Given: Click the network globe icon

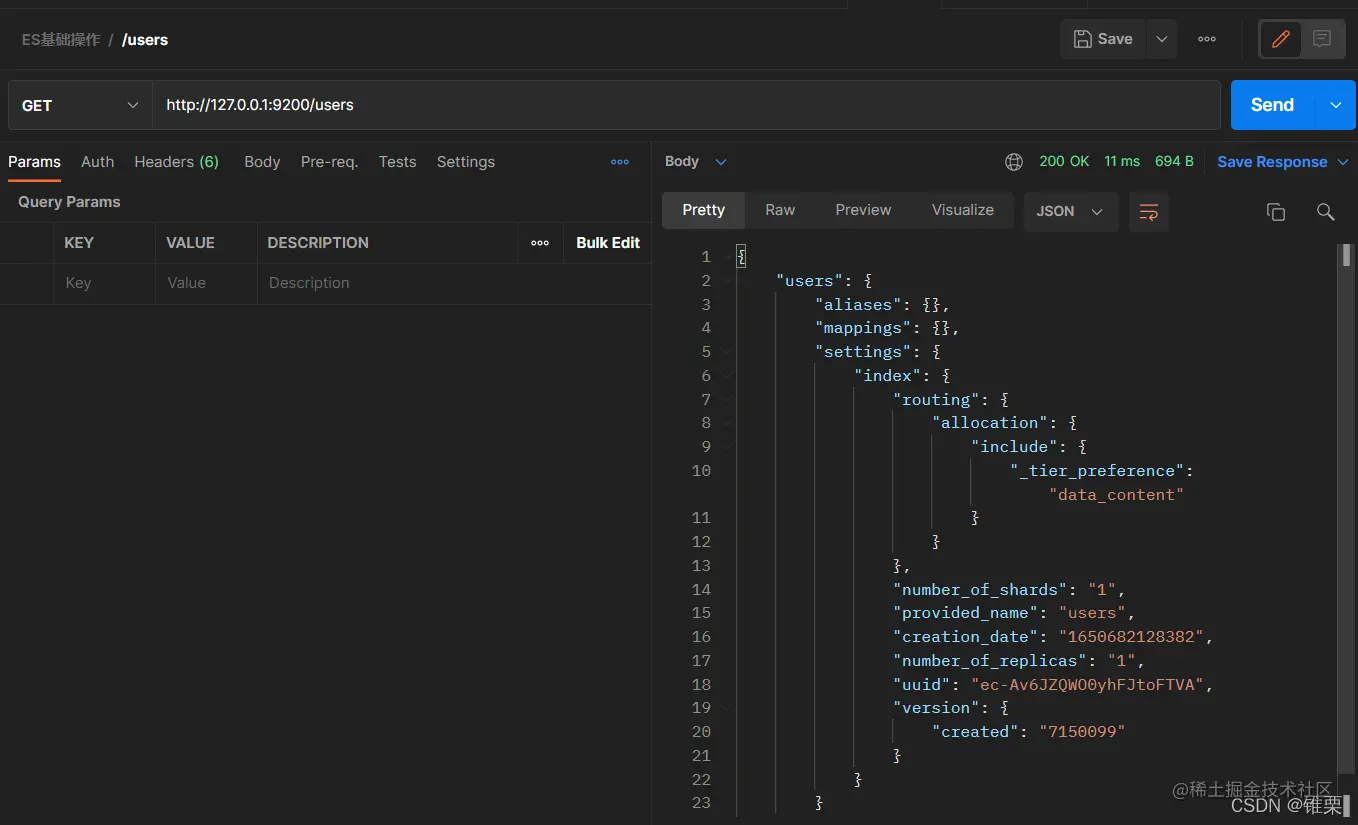Looking at the screenshot, I should pyautogui.click(x=1014, y=162).
